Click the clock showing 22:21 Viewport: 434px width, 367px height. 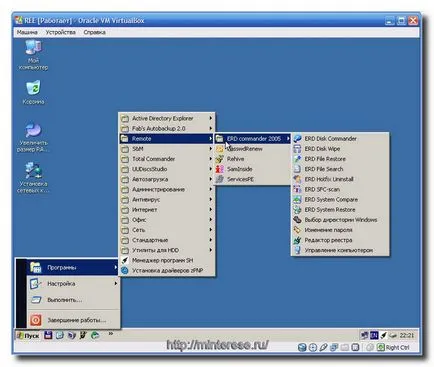click(407, 335)
